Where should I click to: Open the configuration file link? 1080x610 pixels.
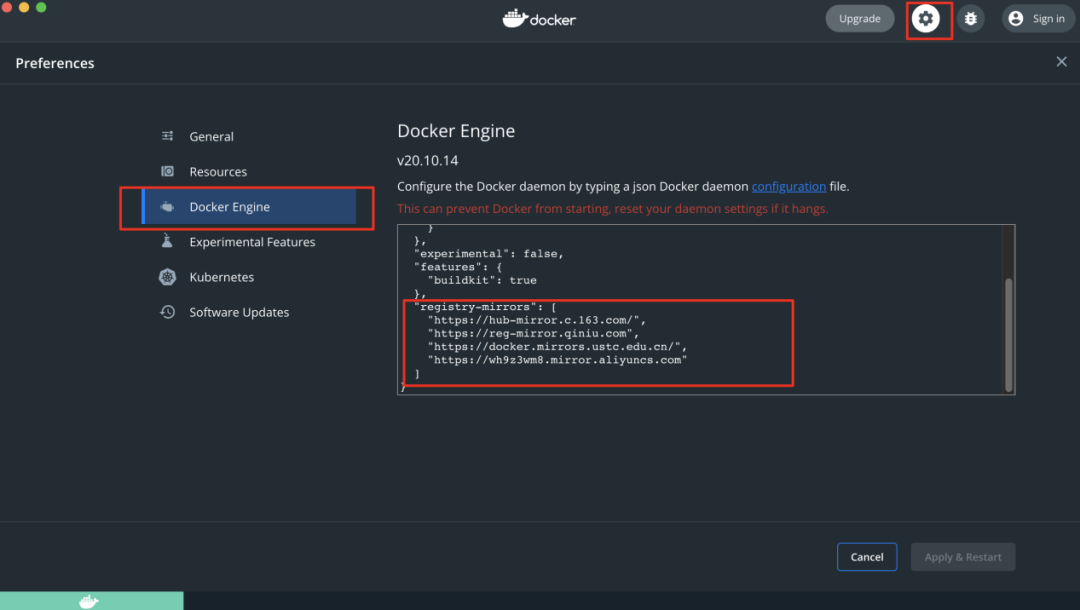(x=789, y=186)
